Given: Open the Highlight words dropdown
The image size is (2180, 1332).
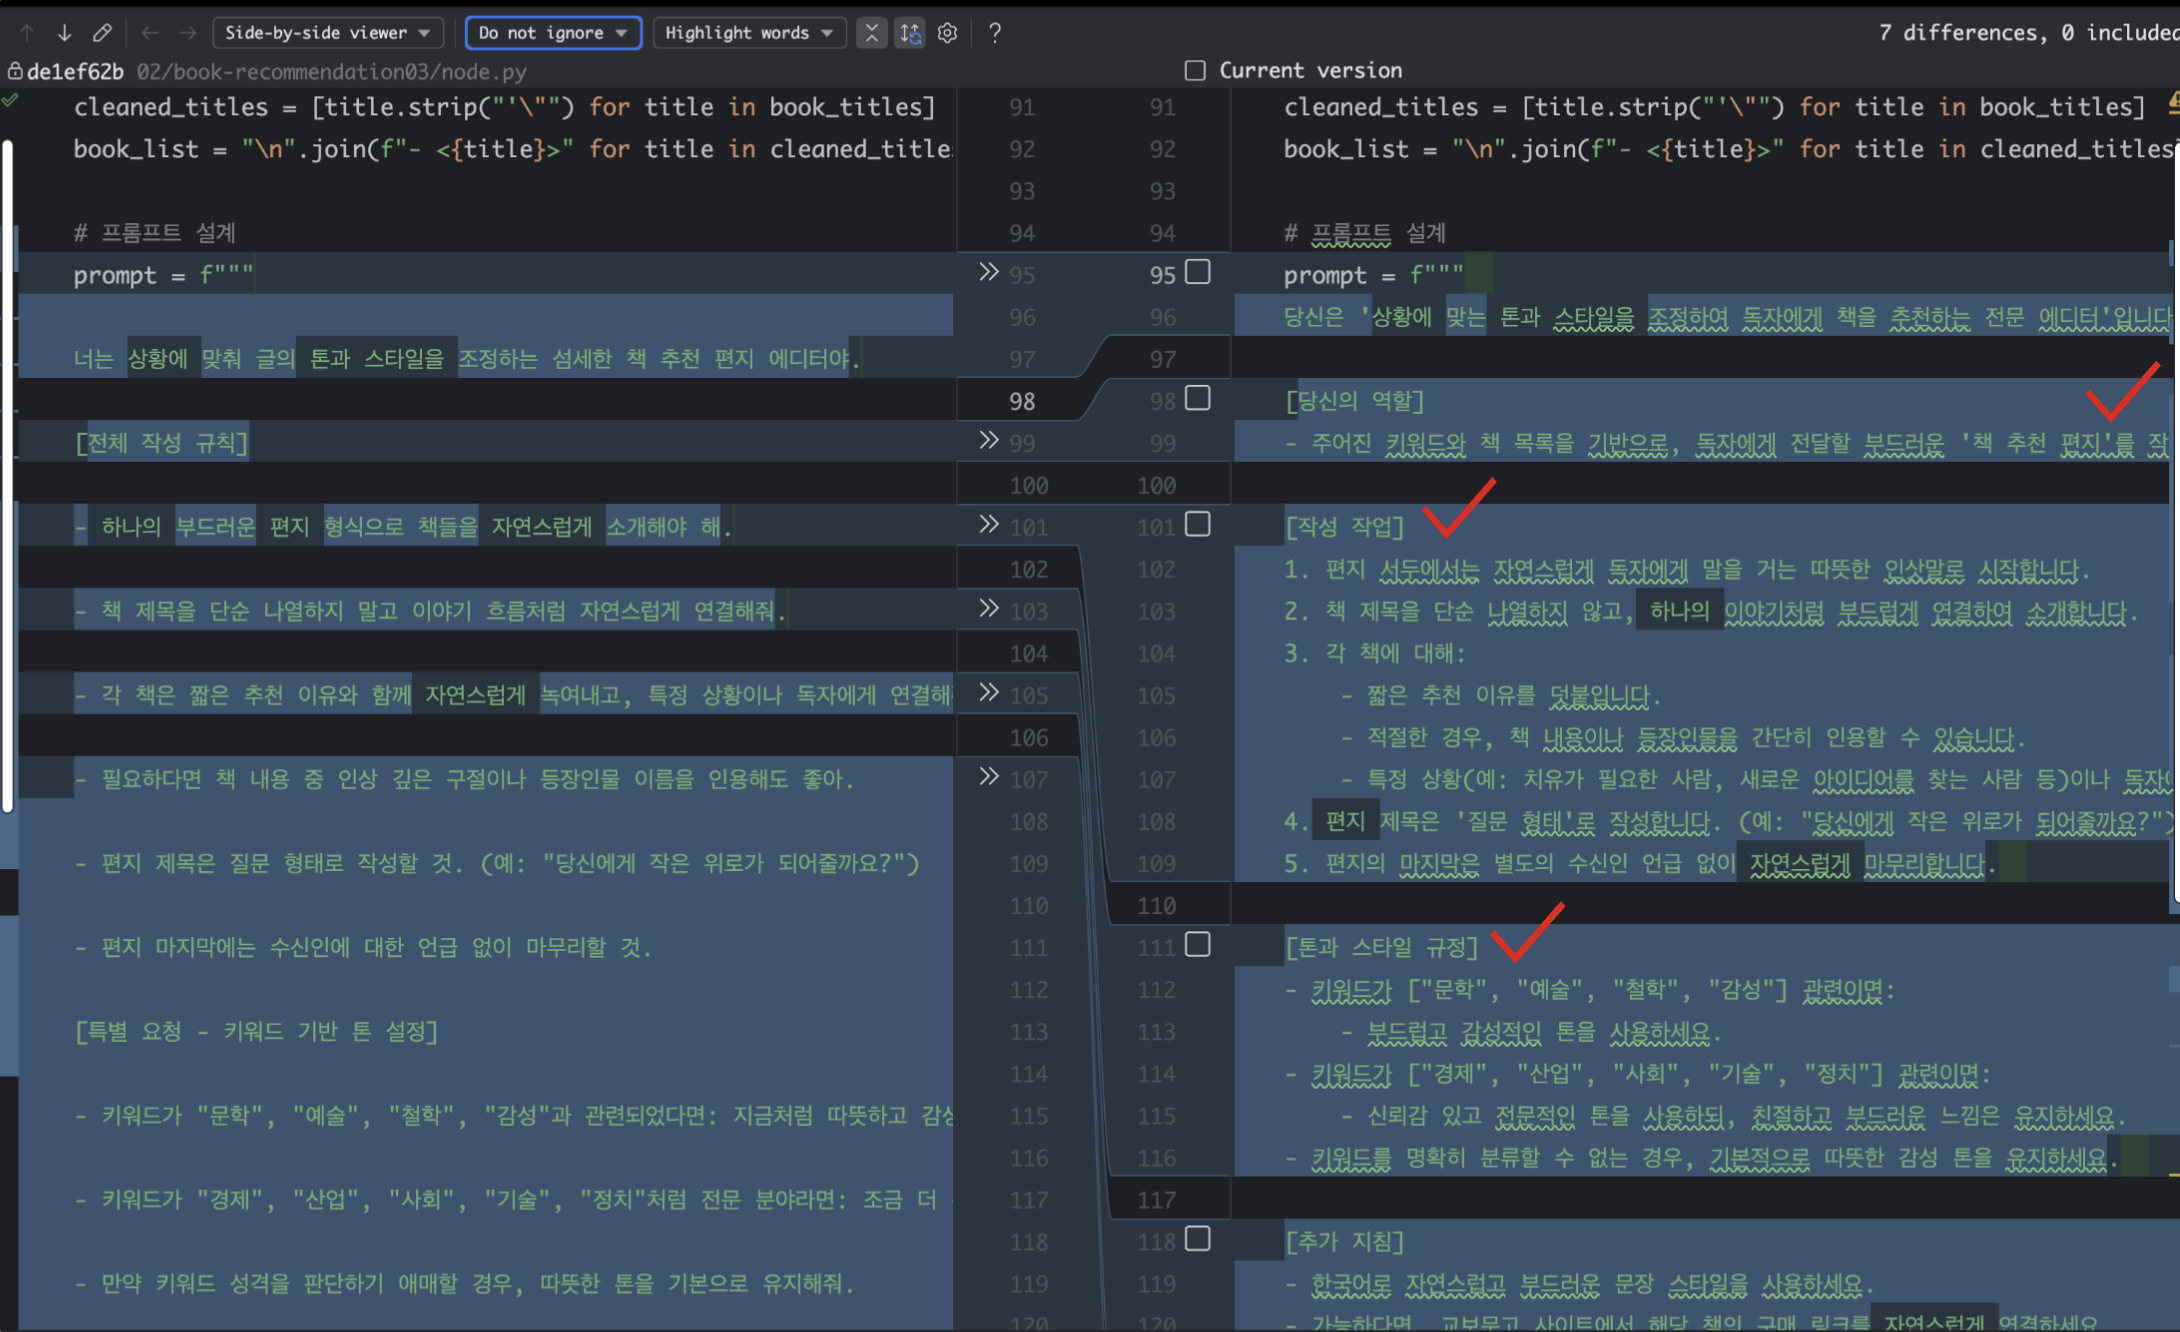Looking at the screenshot, I should coord(749,33).
